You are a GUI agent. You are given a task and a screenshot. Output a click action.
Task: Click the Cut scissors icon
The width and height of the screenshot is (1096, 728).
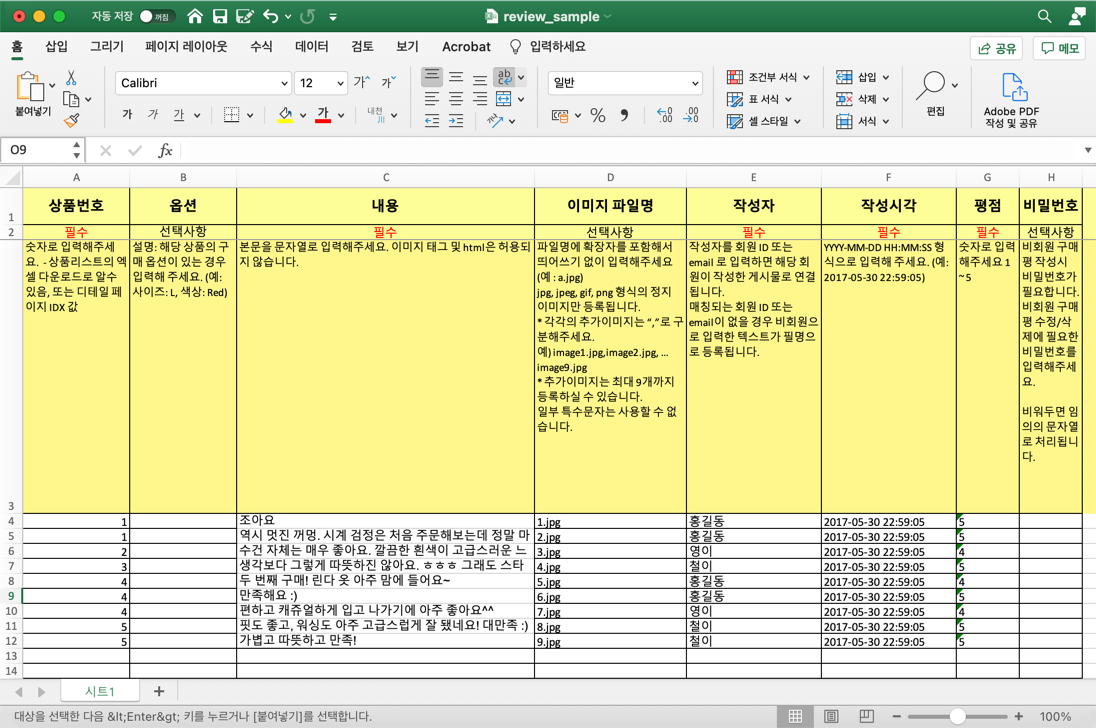coord(71,78)
